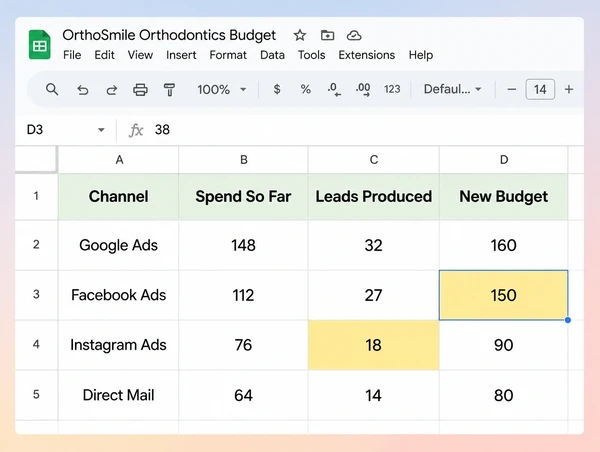Select cell with spend value 112
The image size is (600, 452).
pos(243,295)
